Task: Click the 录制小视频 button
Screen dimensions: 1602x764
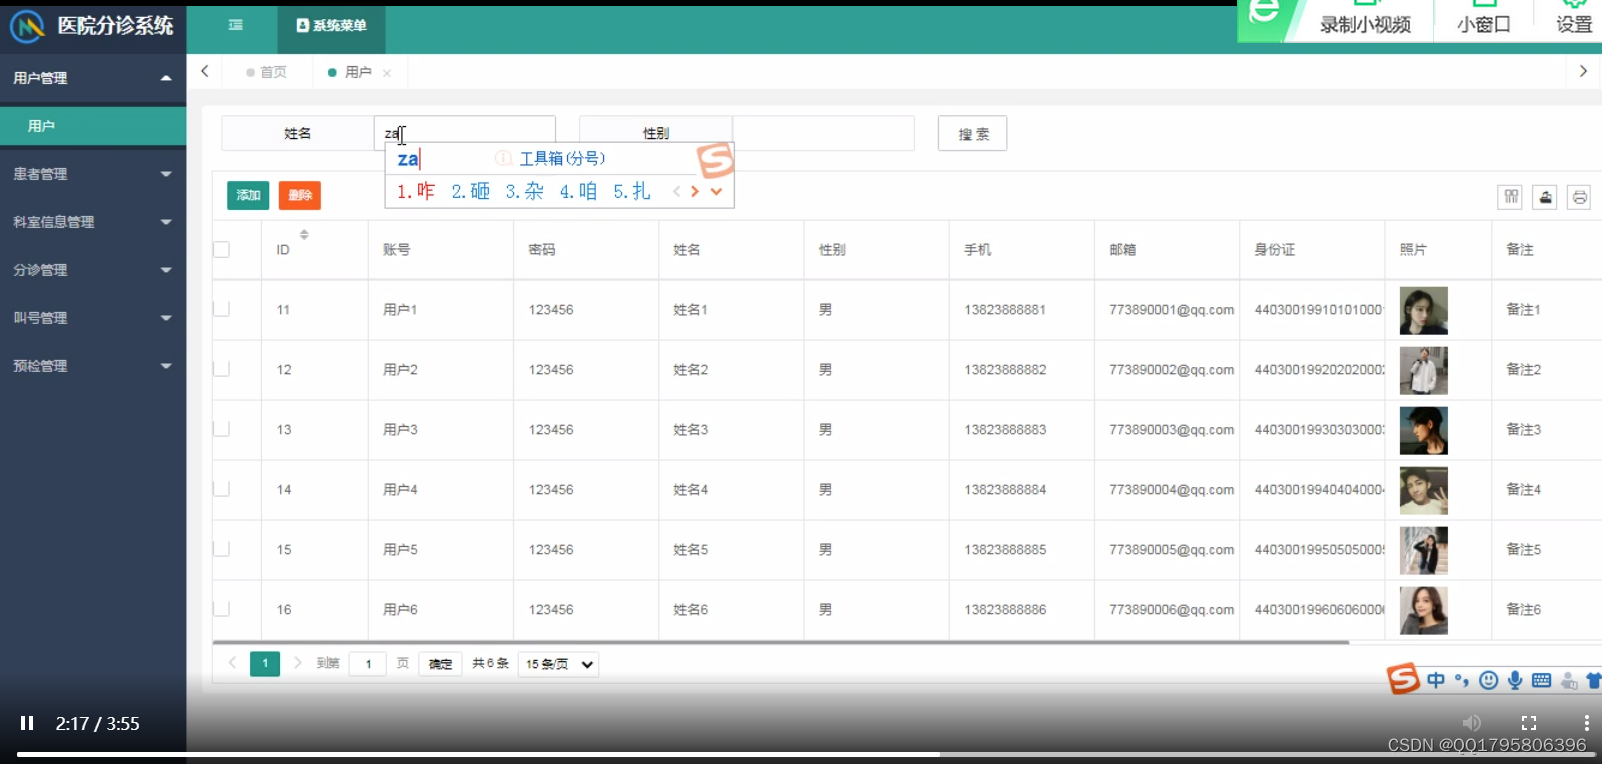Action: click(x=1365, y=24)
